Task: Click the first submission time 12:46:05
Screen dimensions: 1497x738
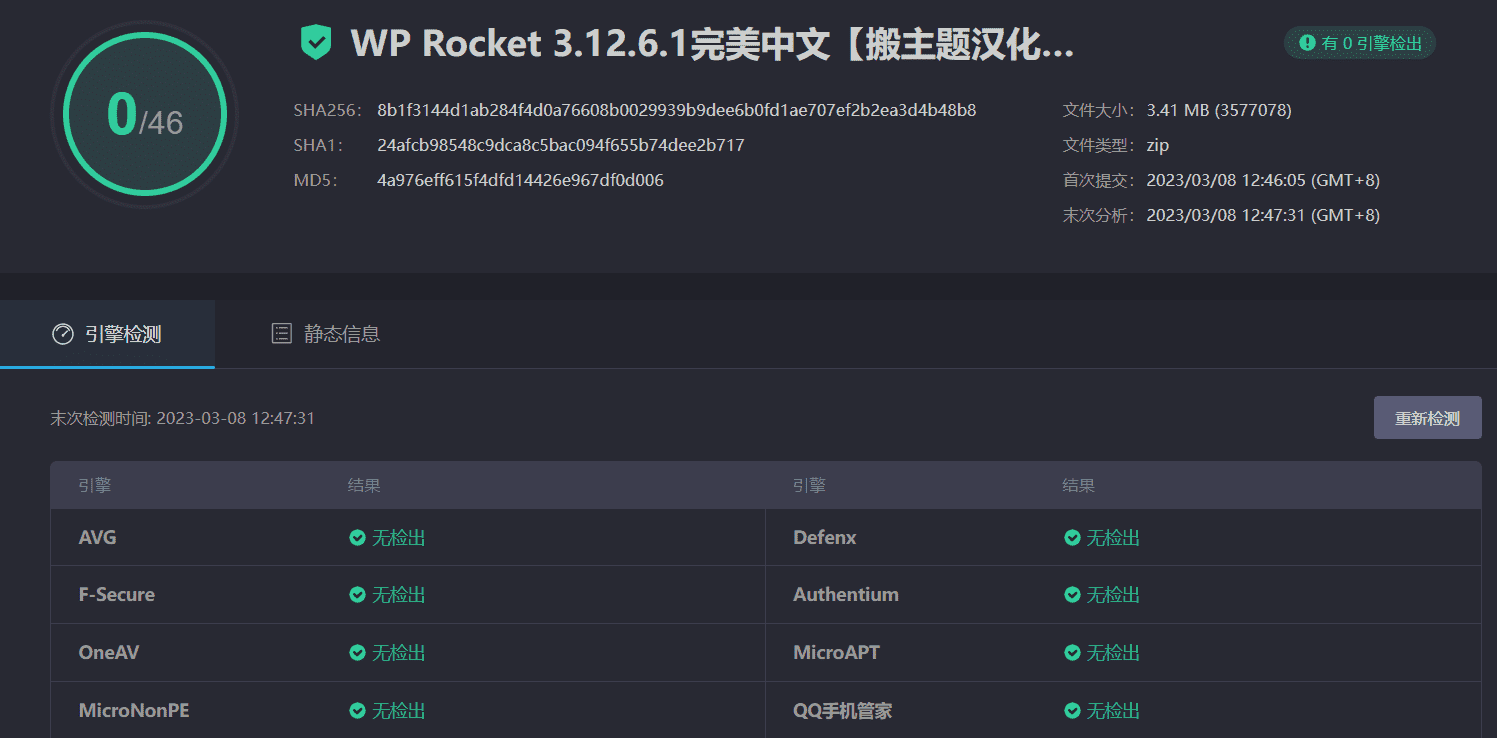Action: 1263,180
